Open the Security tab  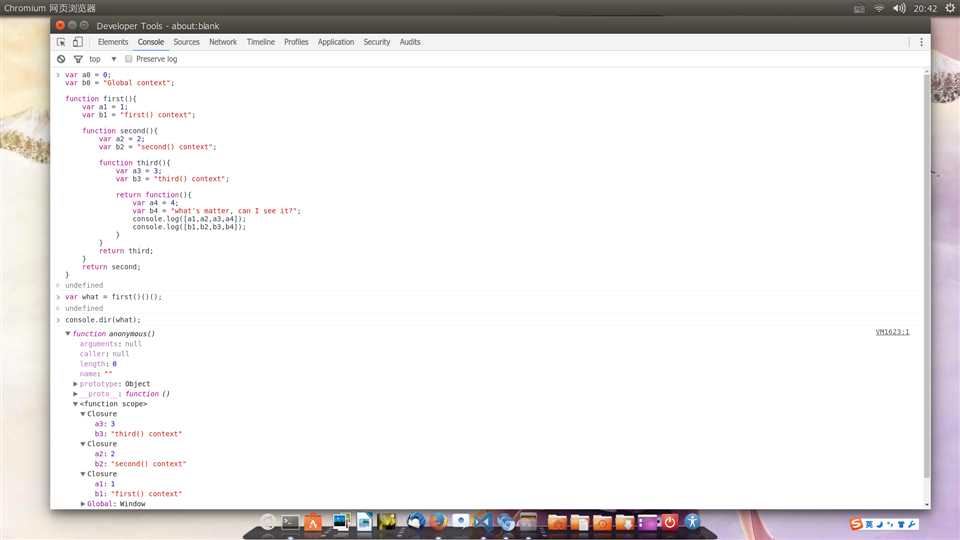tap(377, 42)
